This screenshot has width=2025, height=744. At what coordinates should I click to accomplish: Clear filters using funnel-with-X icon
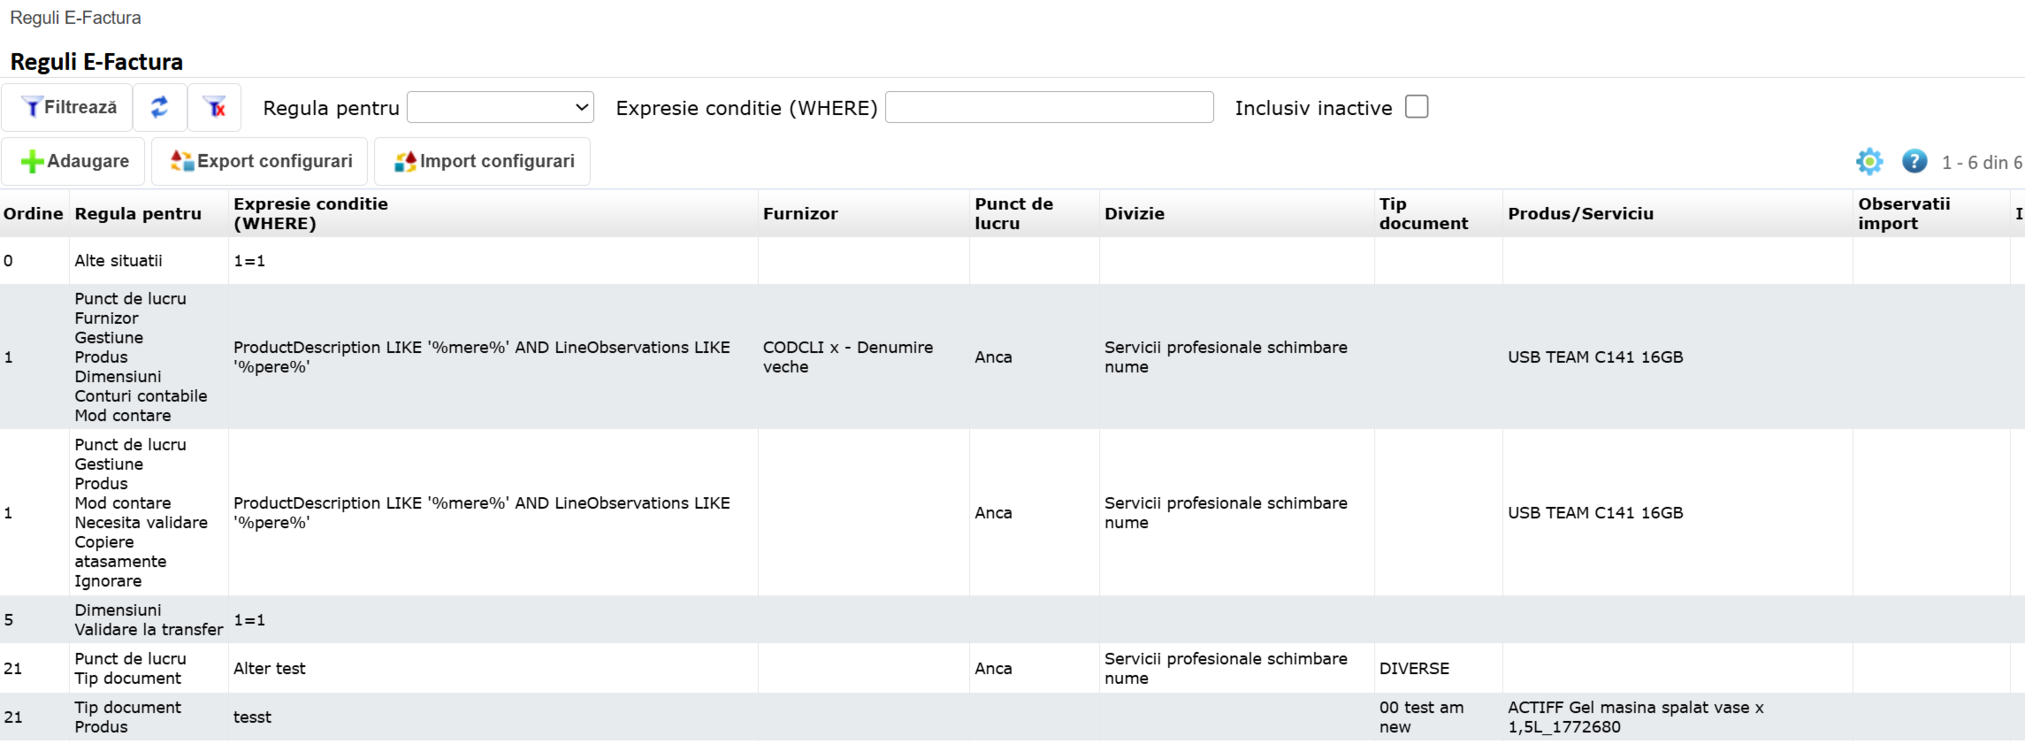point(215,108)
